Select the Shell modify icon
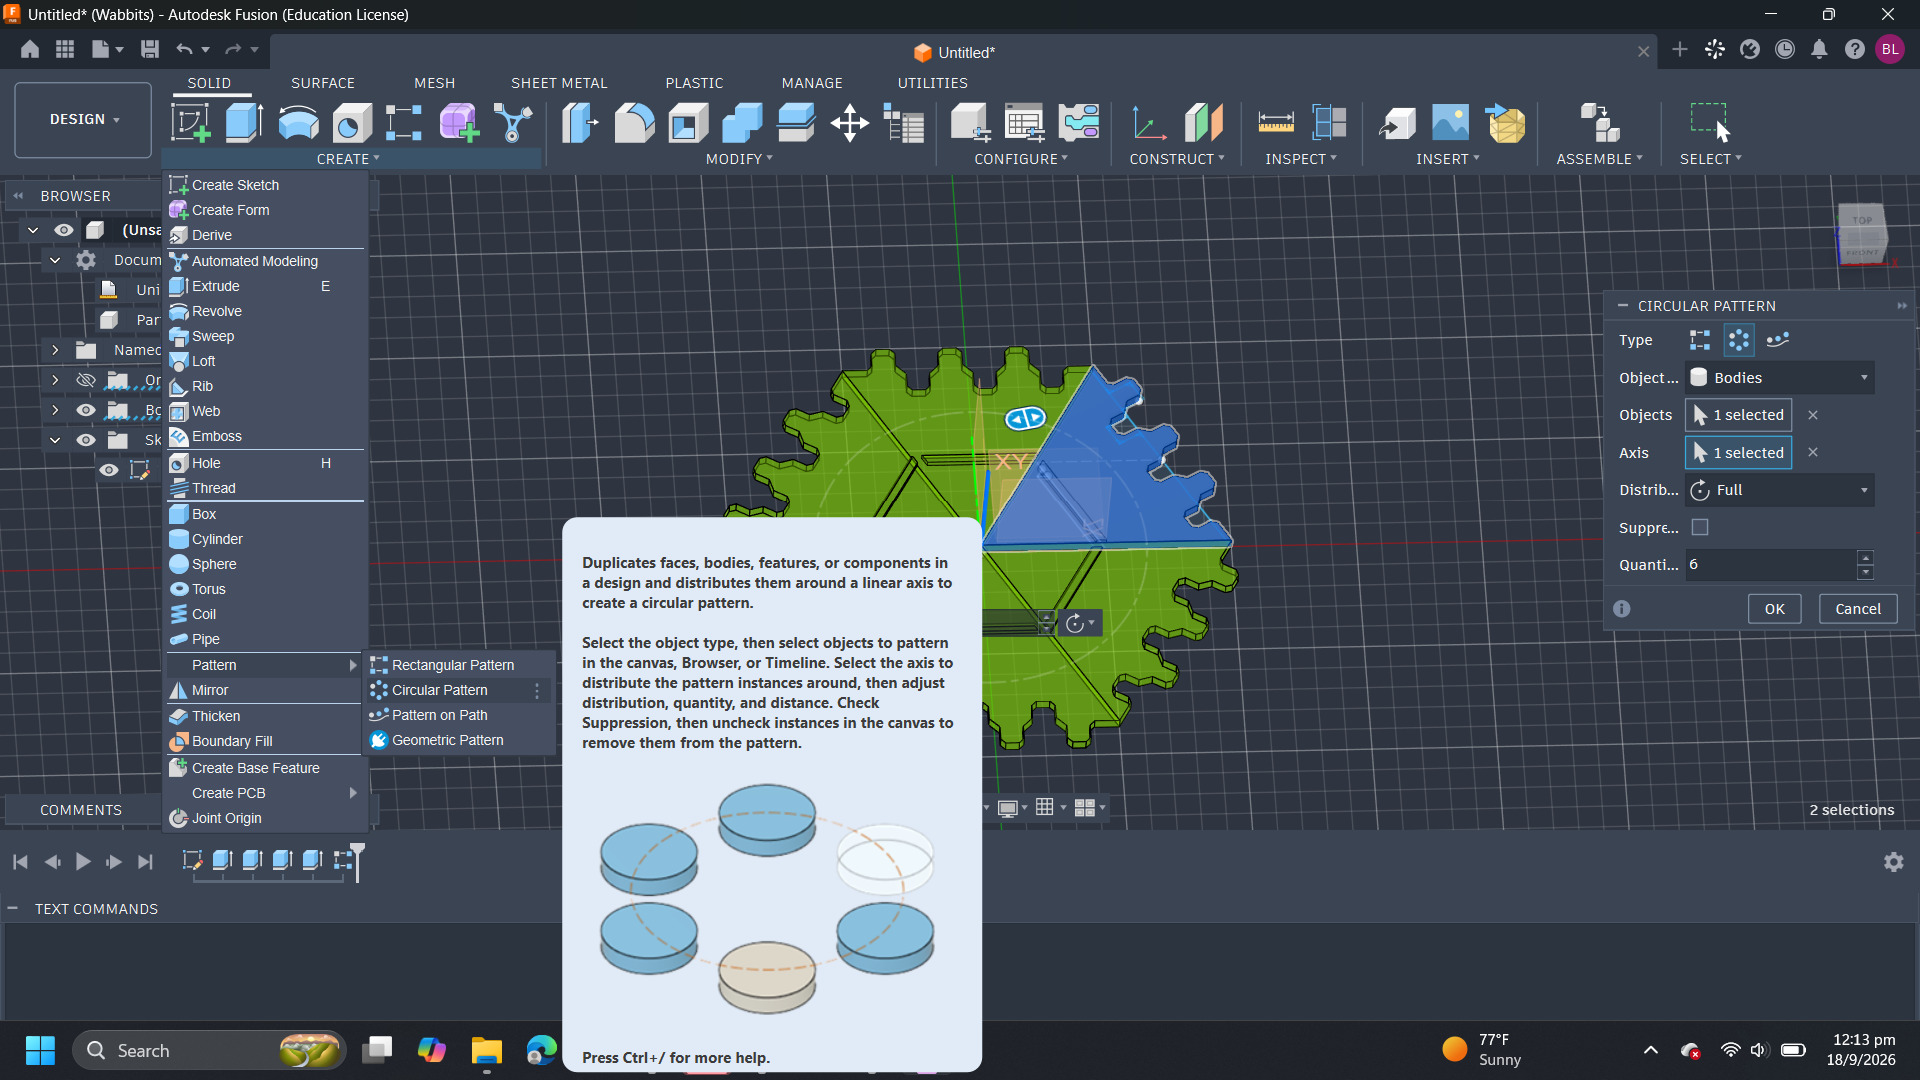The width and height of the screenshot is (1920, 1080). [x=688, y=123]
